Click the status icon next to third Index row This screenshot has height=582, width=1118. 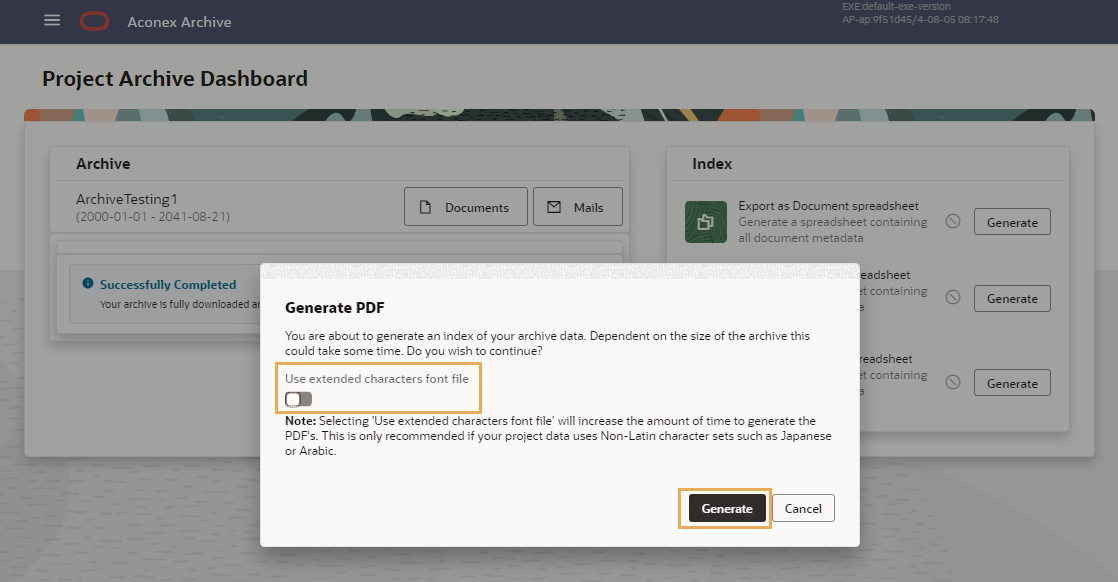coord(953,382)
